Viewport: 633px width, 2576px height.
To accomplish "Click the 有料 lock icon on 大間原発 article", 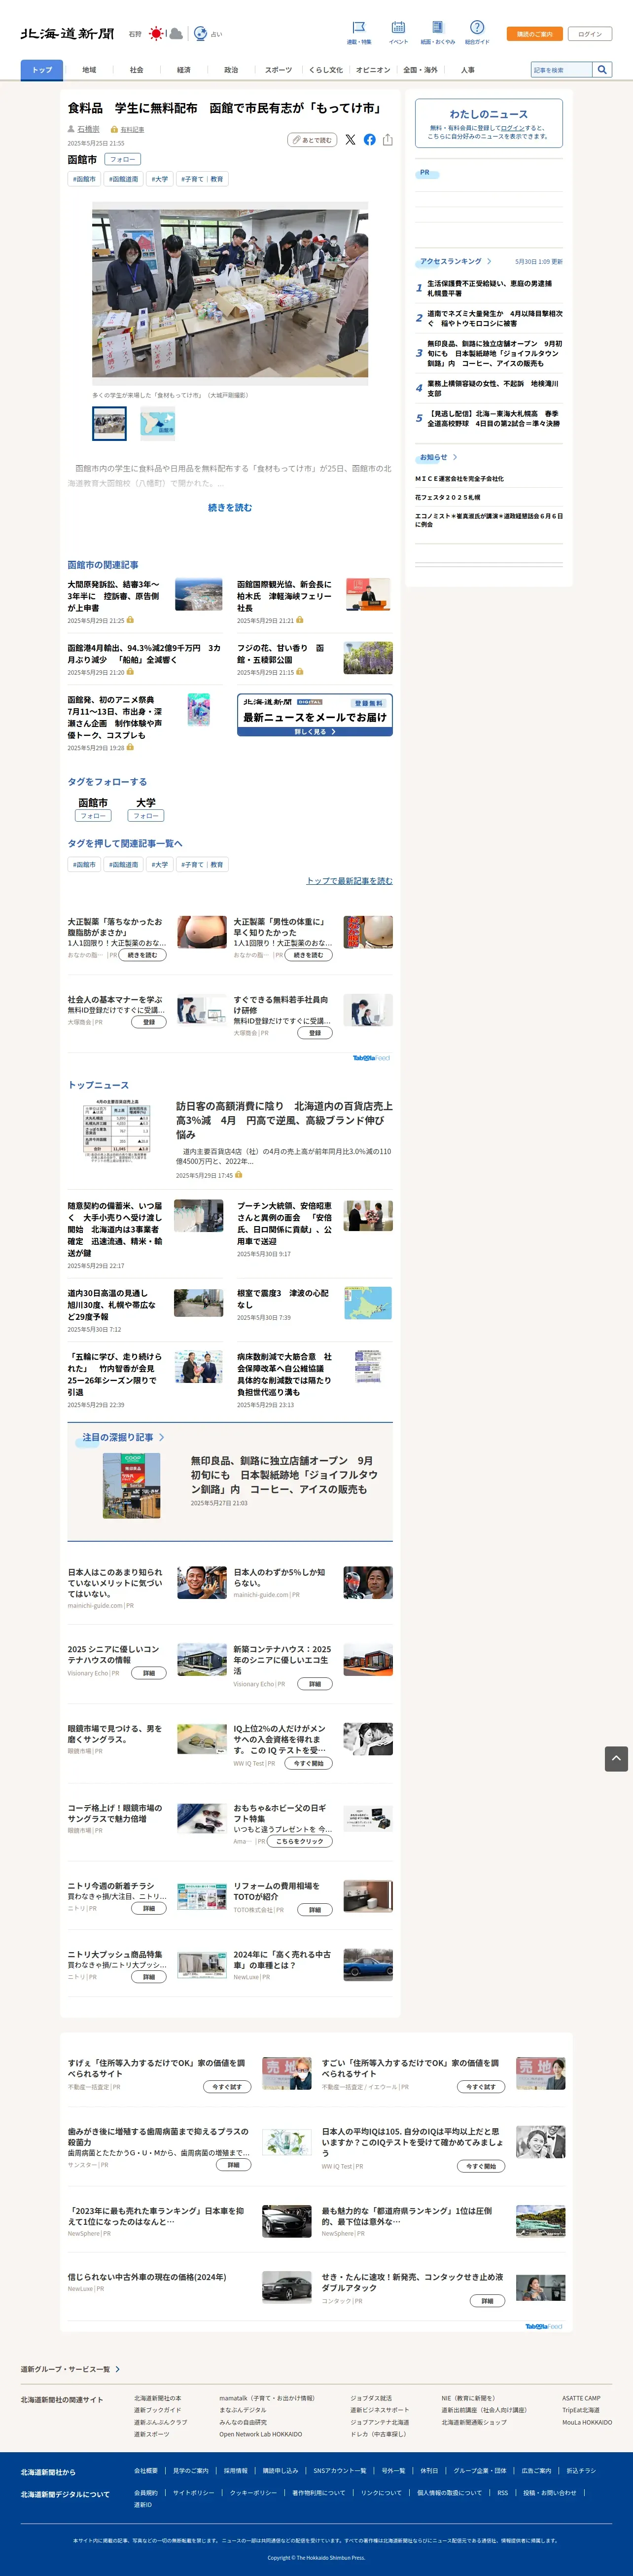I will tap(130, 620).
